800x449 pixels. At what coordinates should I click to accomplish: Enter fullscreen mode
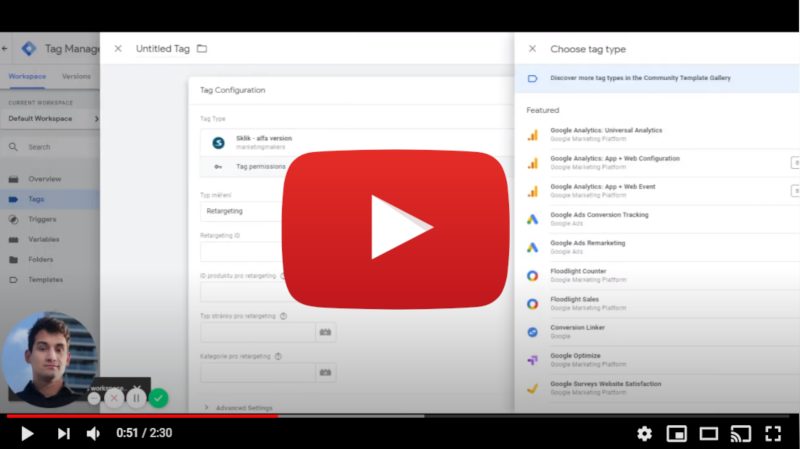point(773,434)
